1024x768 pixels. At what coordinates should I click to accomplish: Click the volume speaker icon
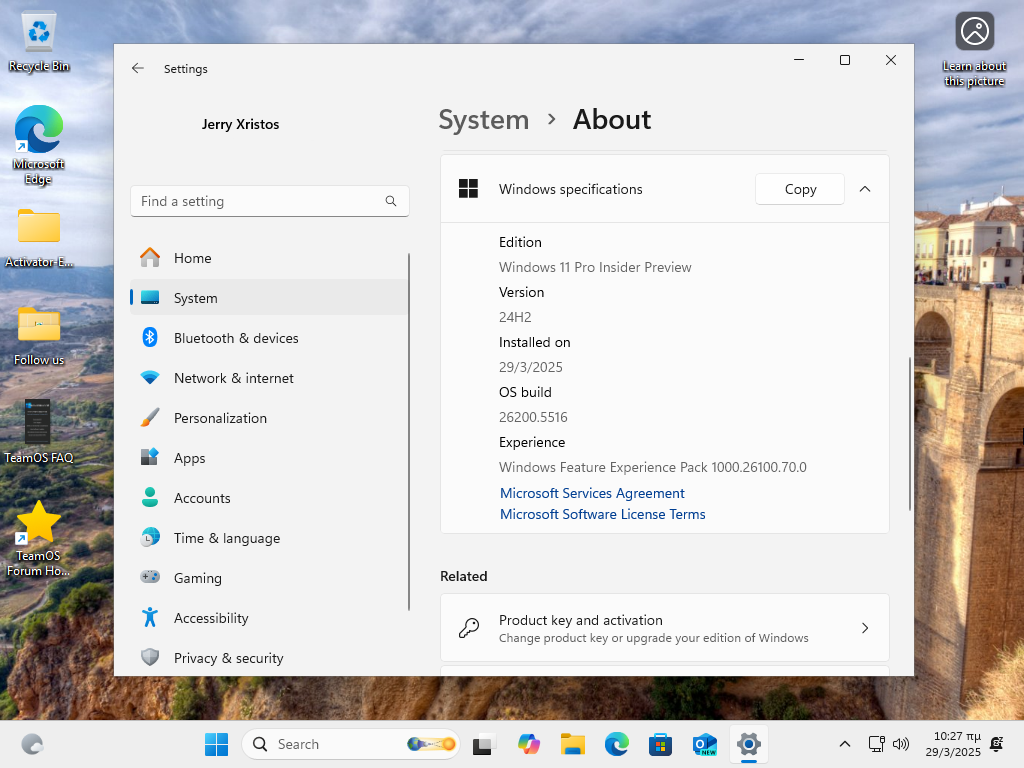click(x=901, y=744)
